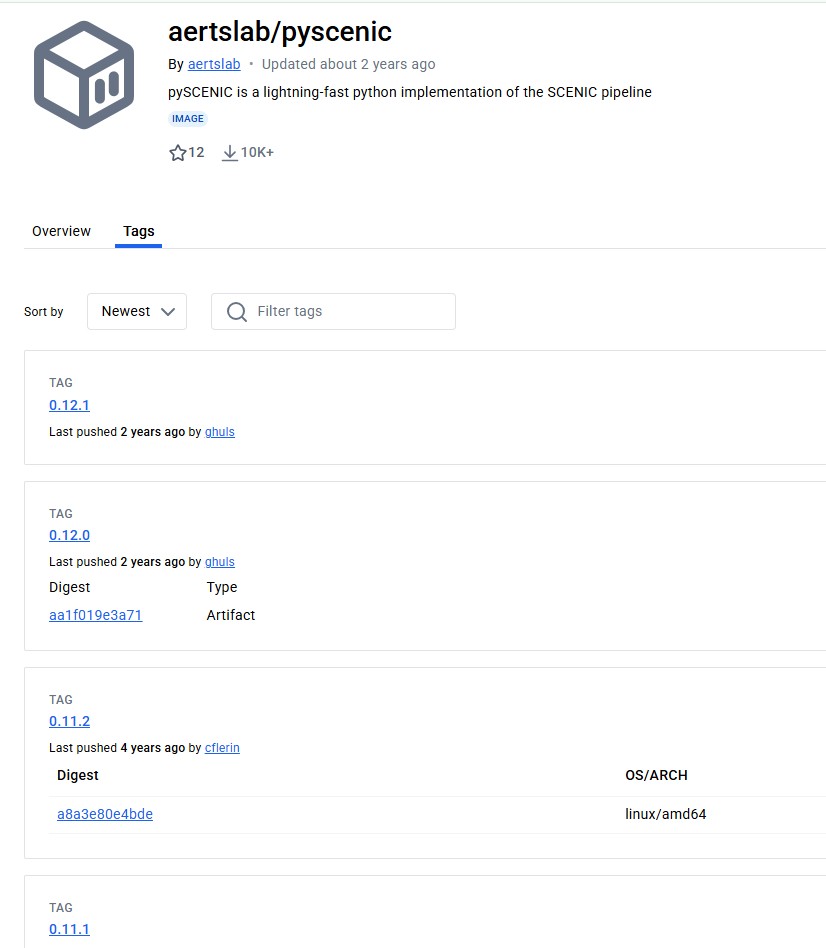Click the magnifier icon in Filter tags

tap(236, 312)
